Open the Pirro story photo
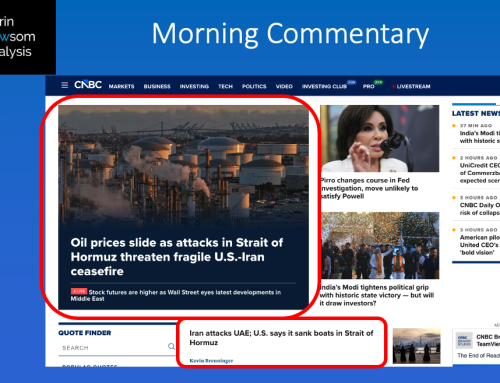500x383 pixels. pyautogui.click(x=379, y=138)
